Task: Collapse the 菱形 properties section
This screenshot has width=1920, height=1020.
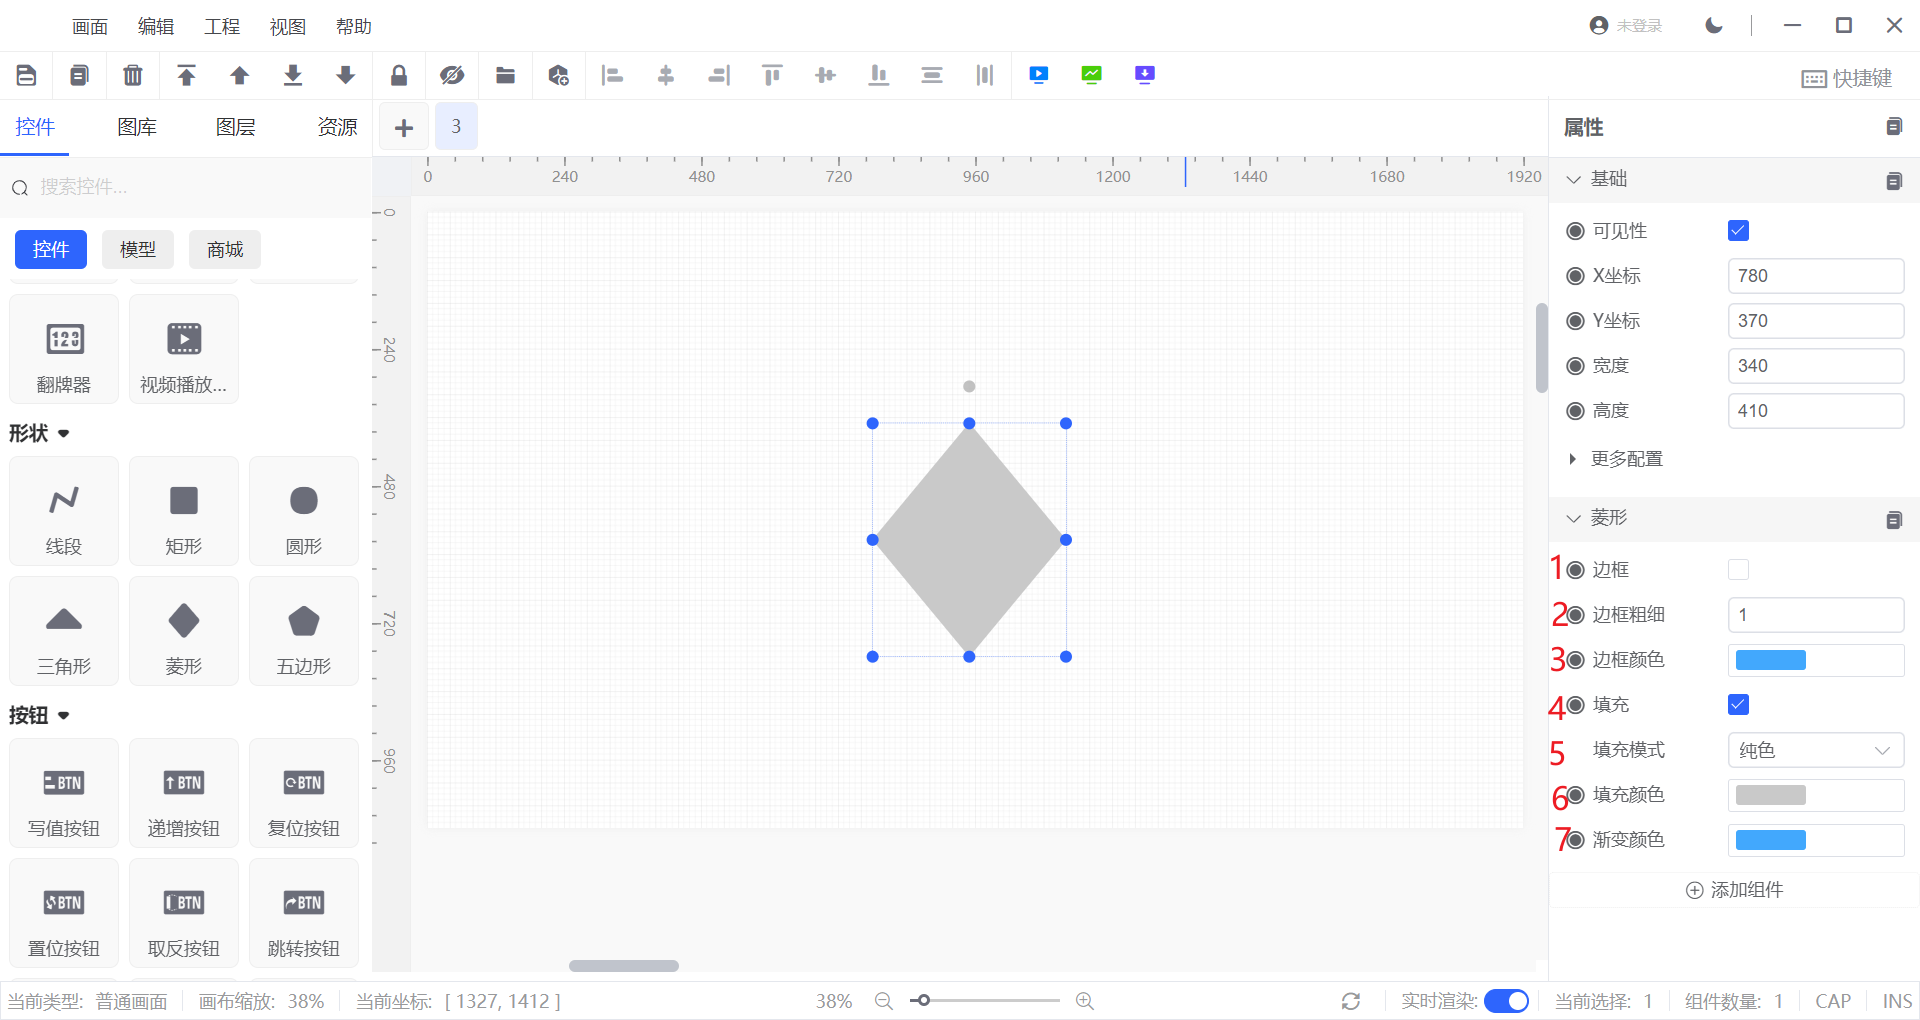Action: 1574,518
